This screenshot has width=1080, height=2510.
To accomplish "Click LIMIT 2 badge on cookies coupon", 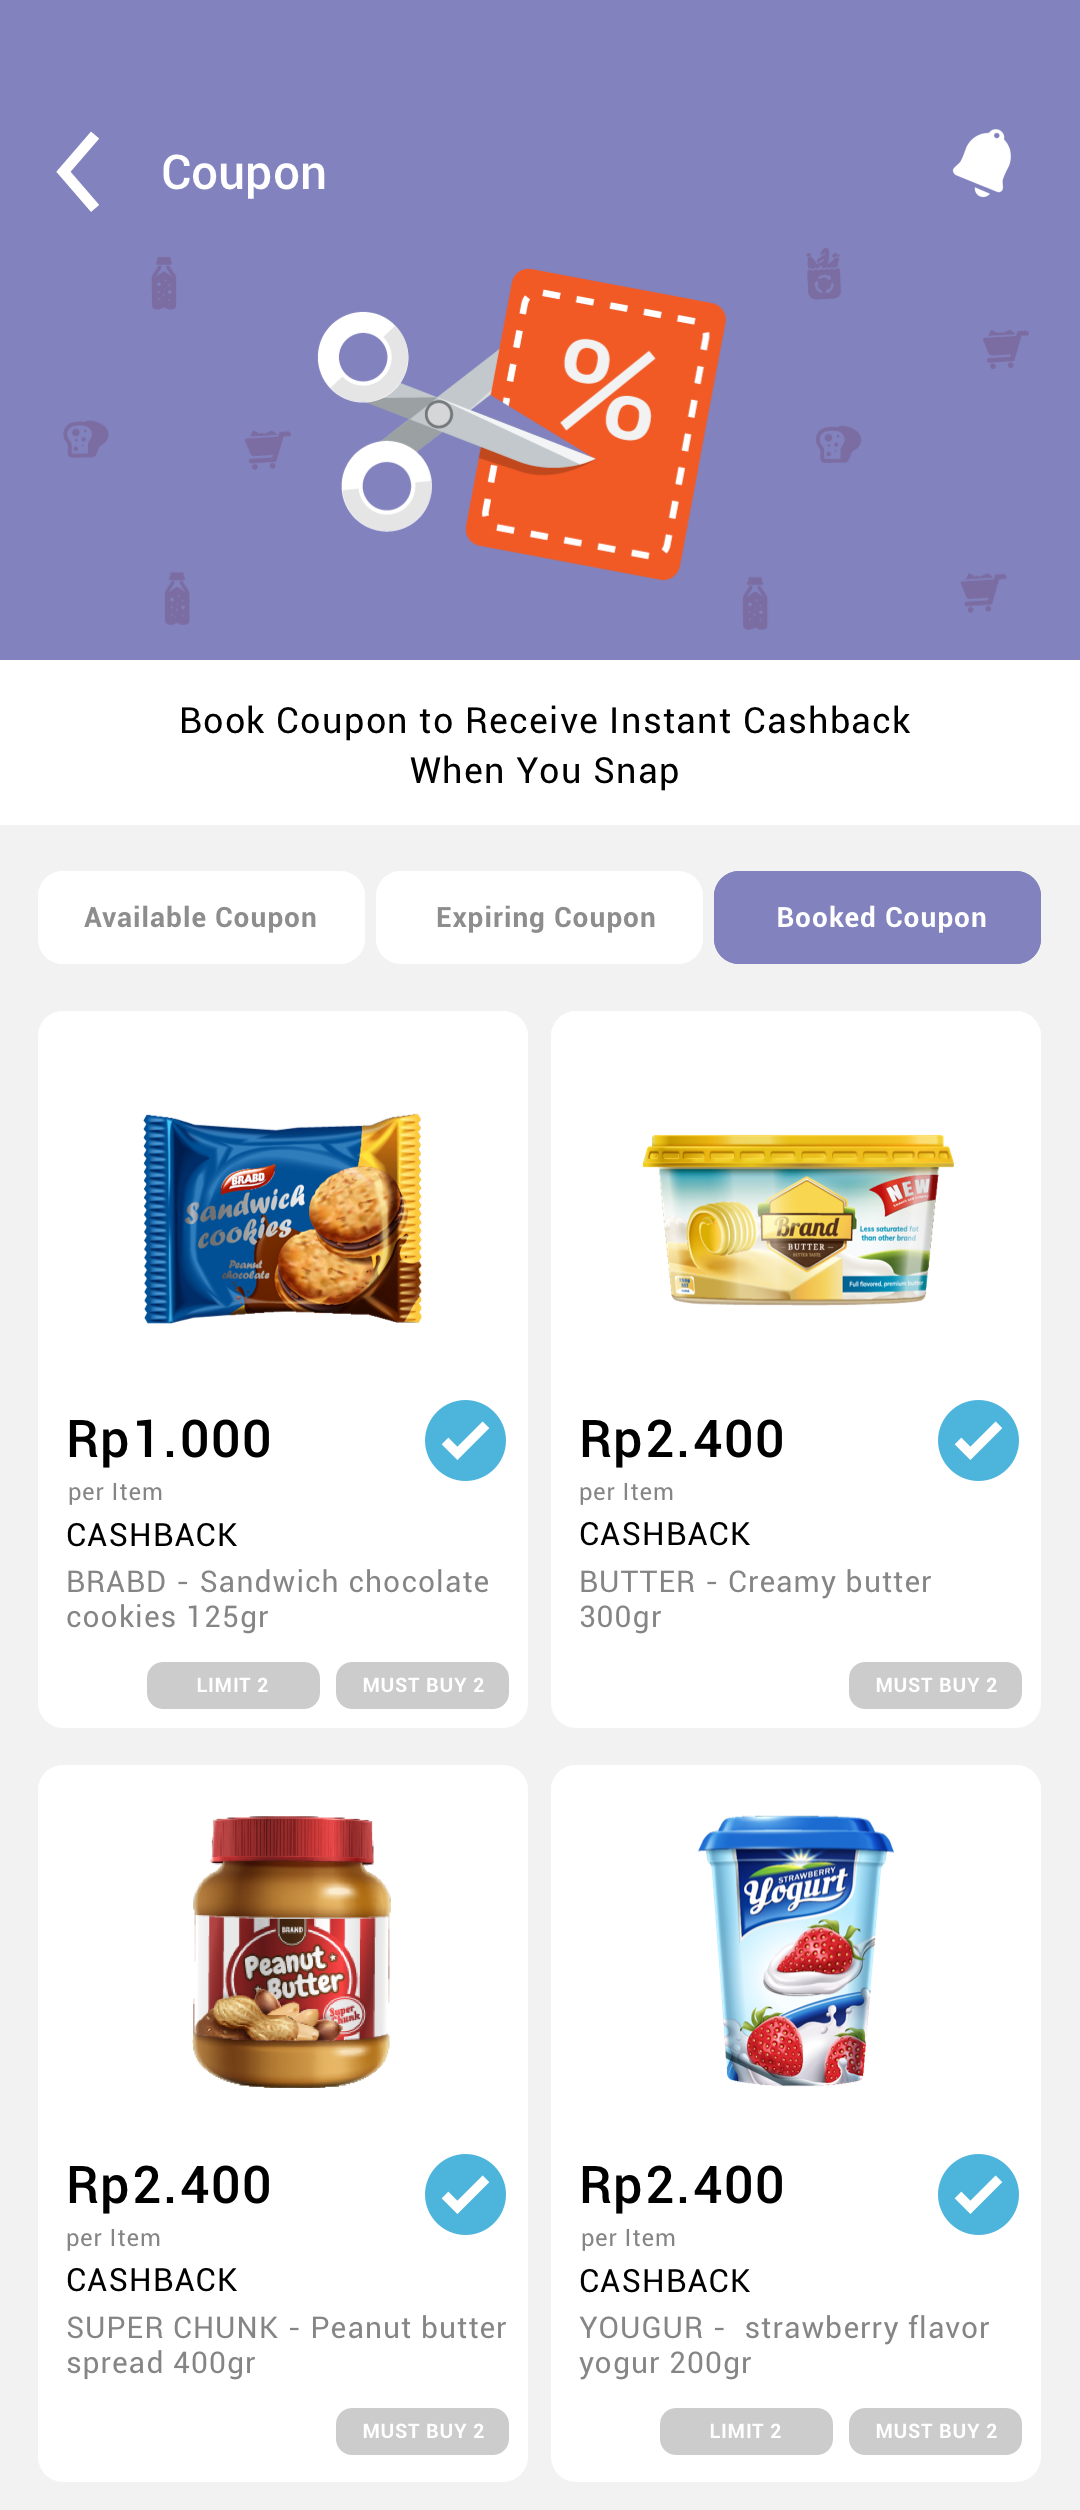I will click(233, 1685).
